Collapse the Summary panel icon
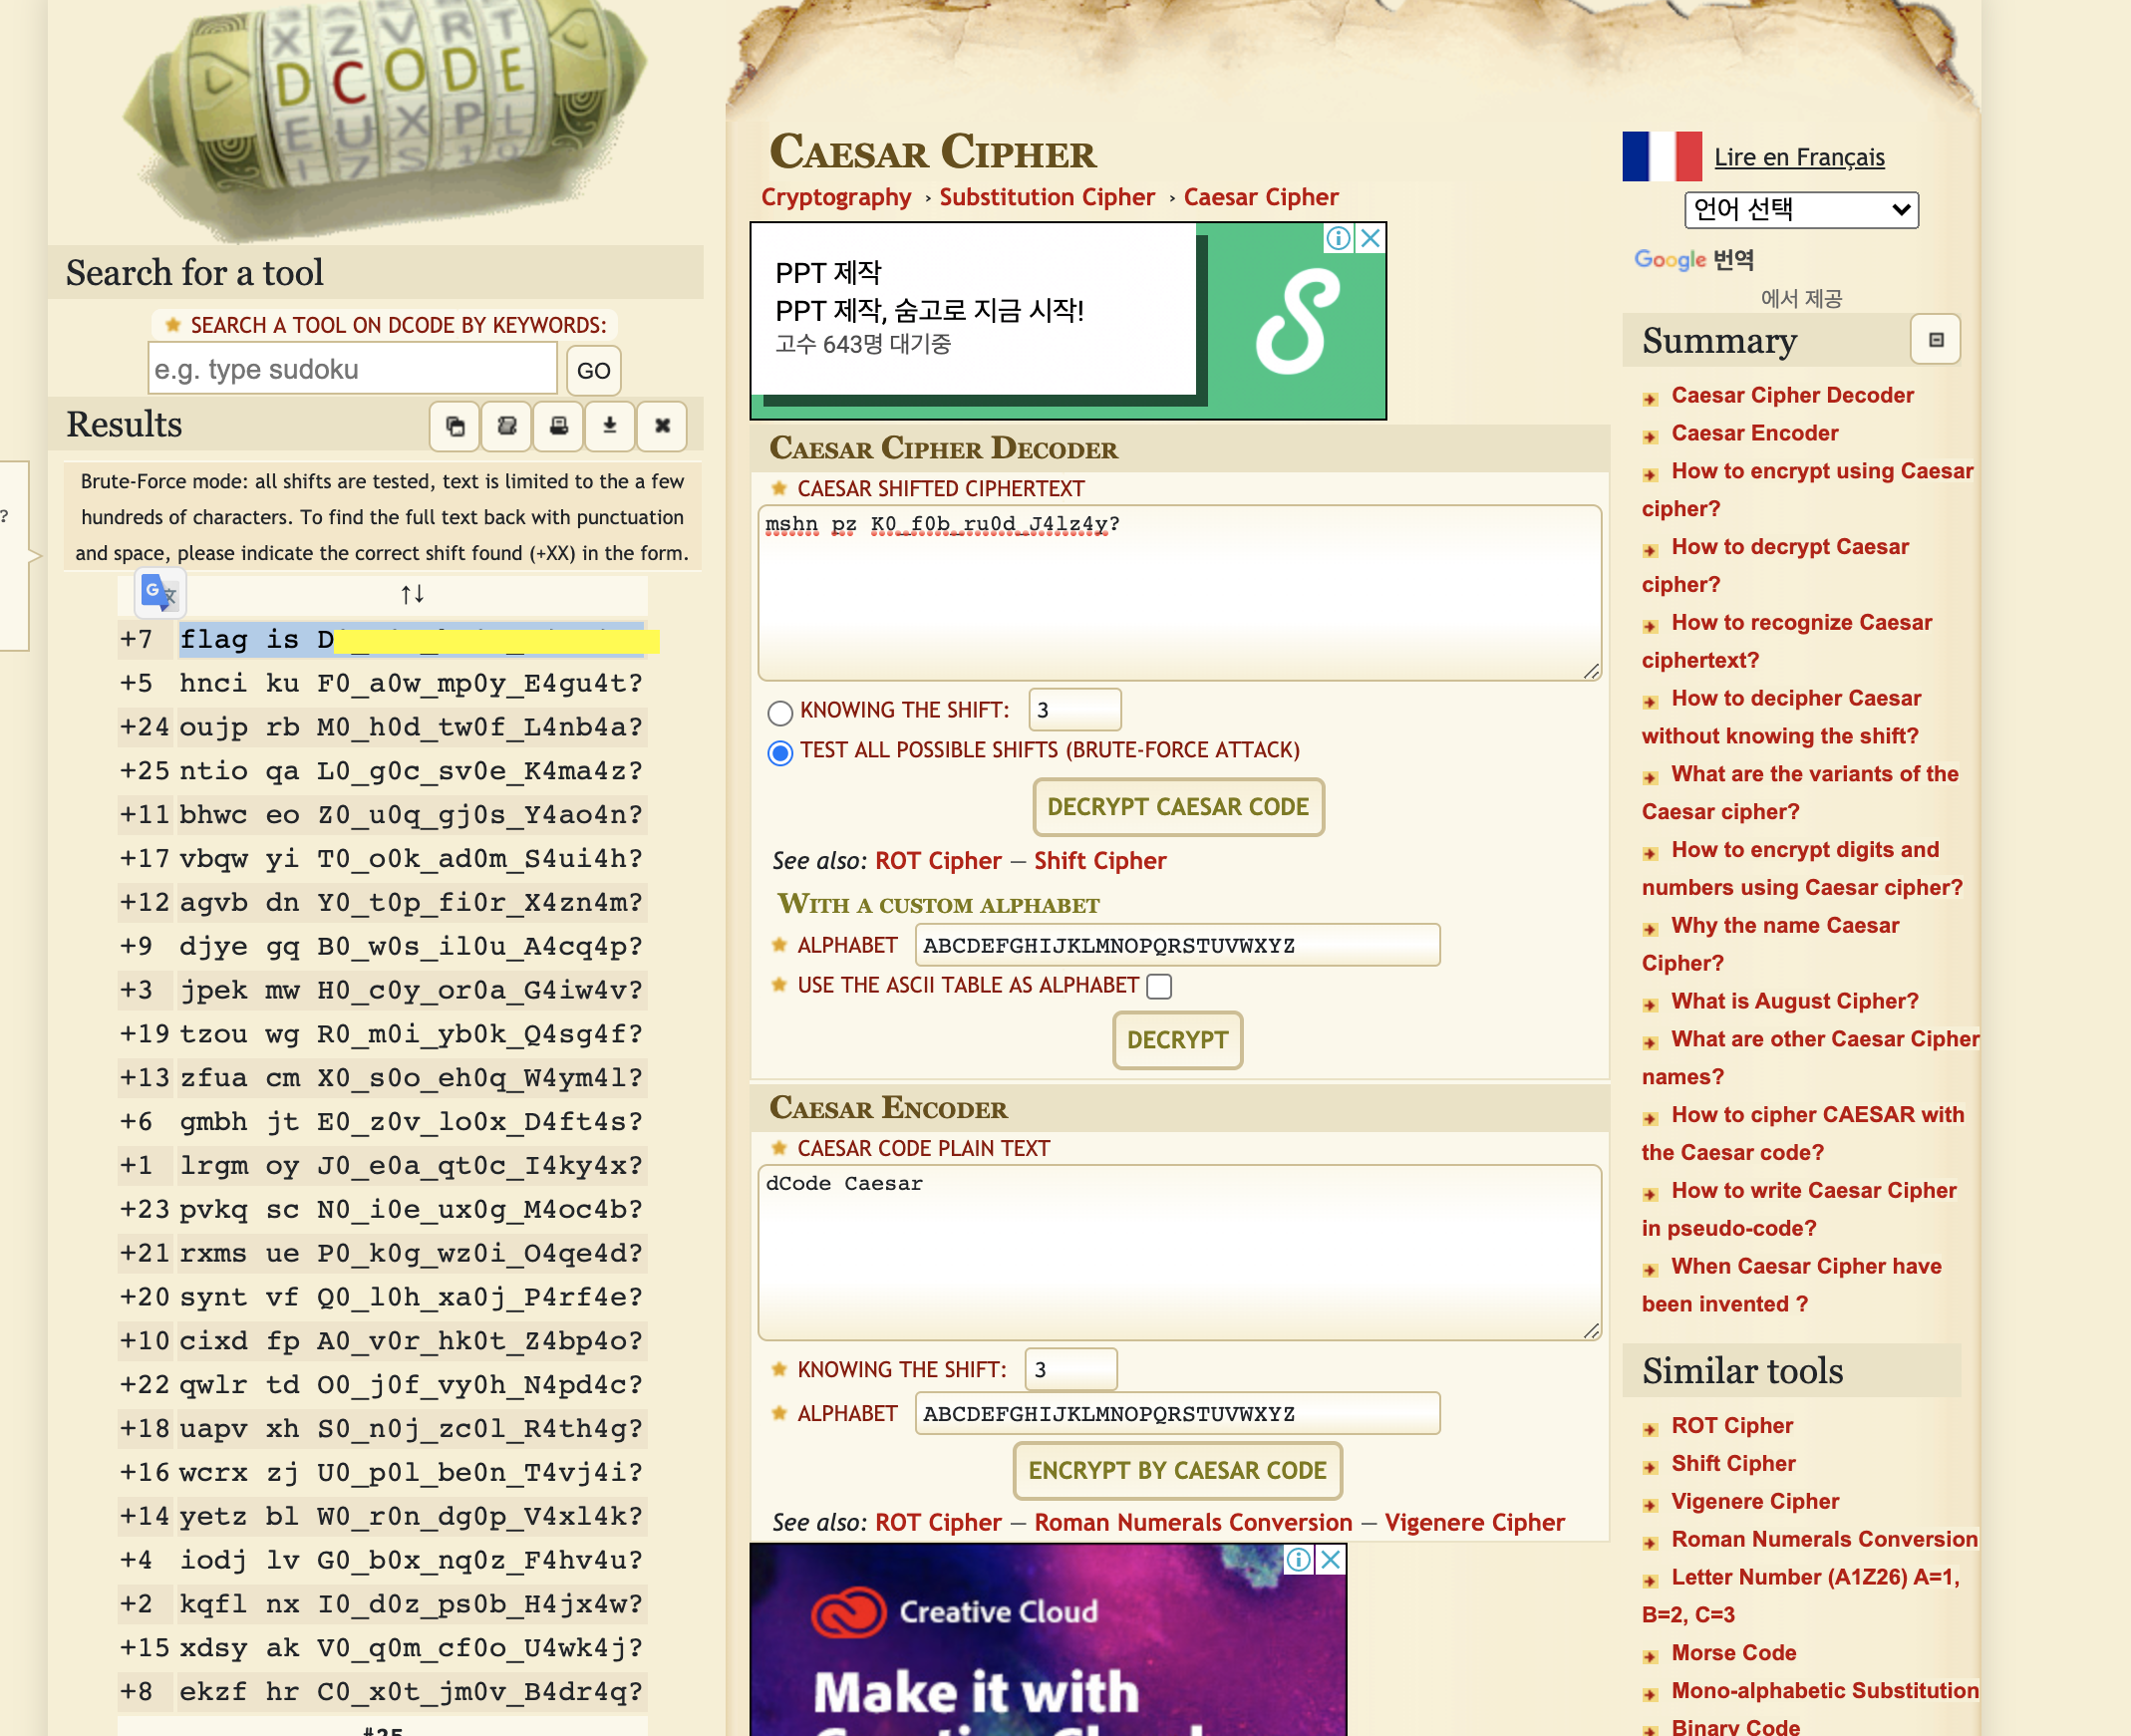Screen dimensions: 2131x1736 click(1935, 340)
